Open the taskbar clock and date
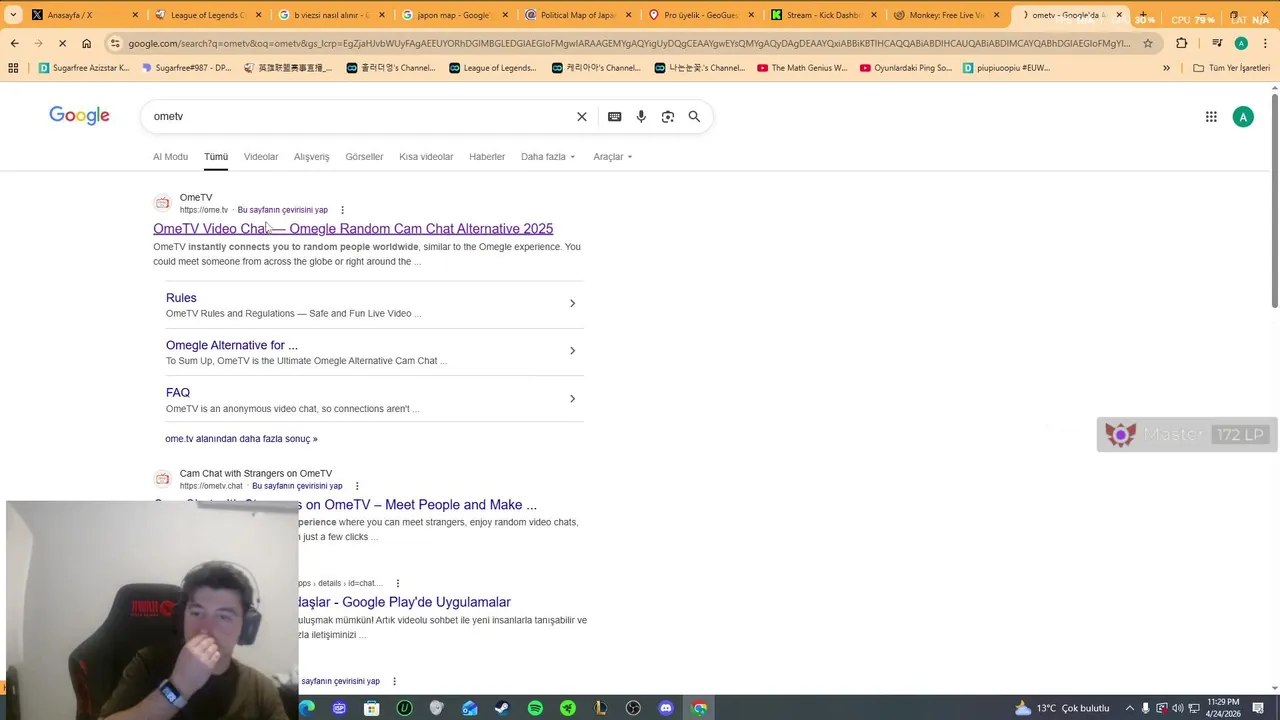 point(1223,708)
